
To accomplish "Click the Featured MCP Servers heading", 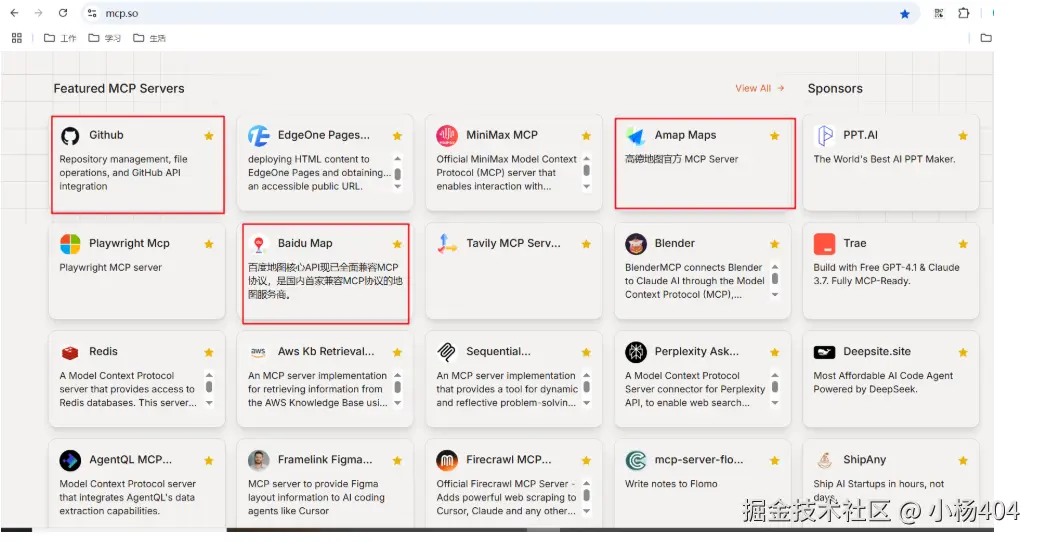I will point(119,89).
